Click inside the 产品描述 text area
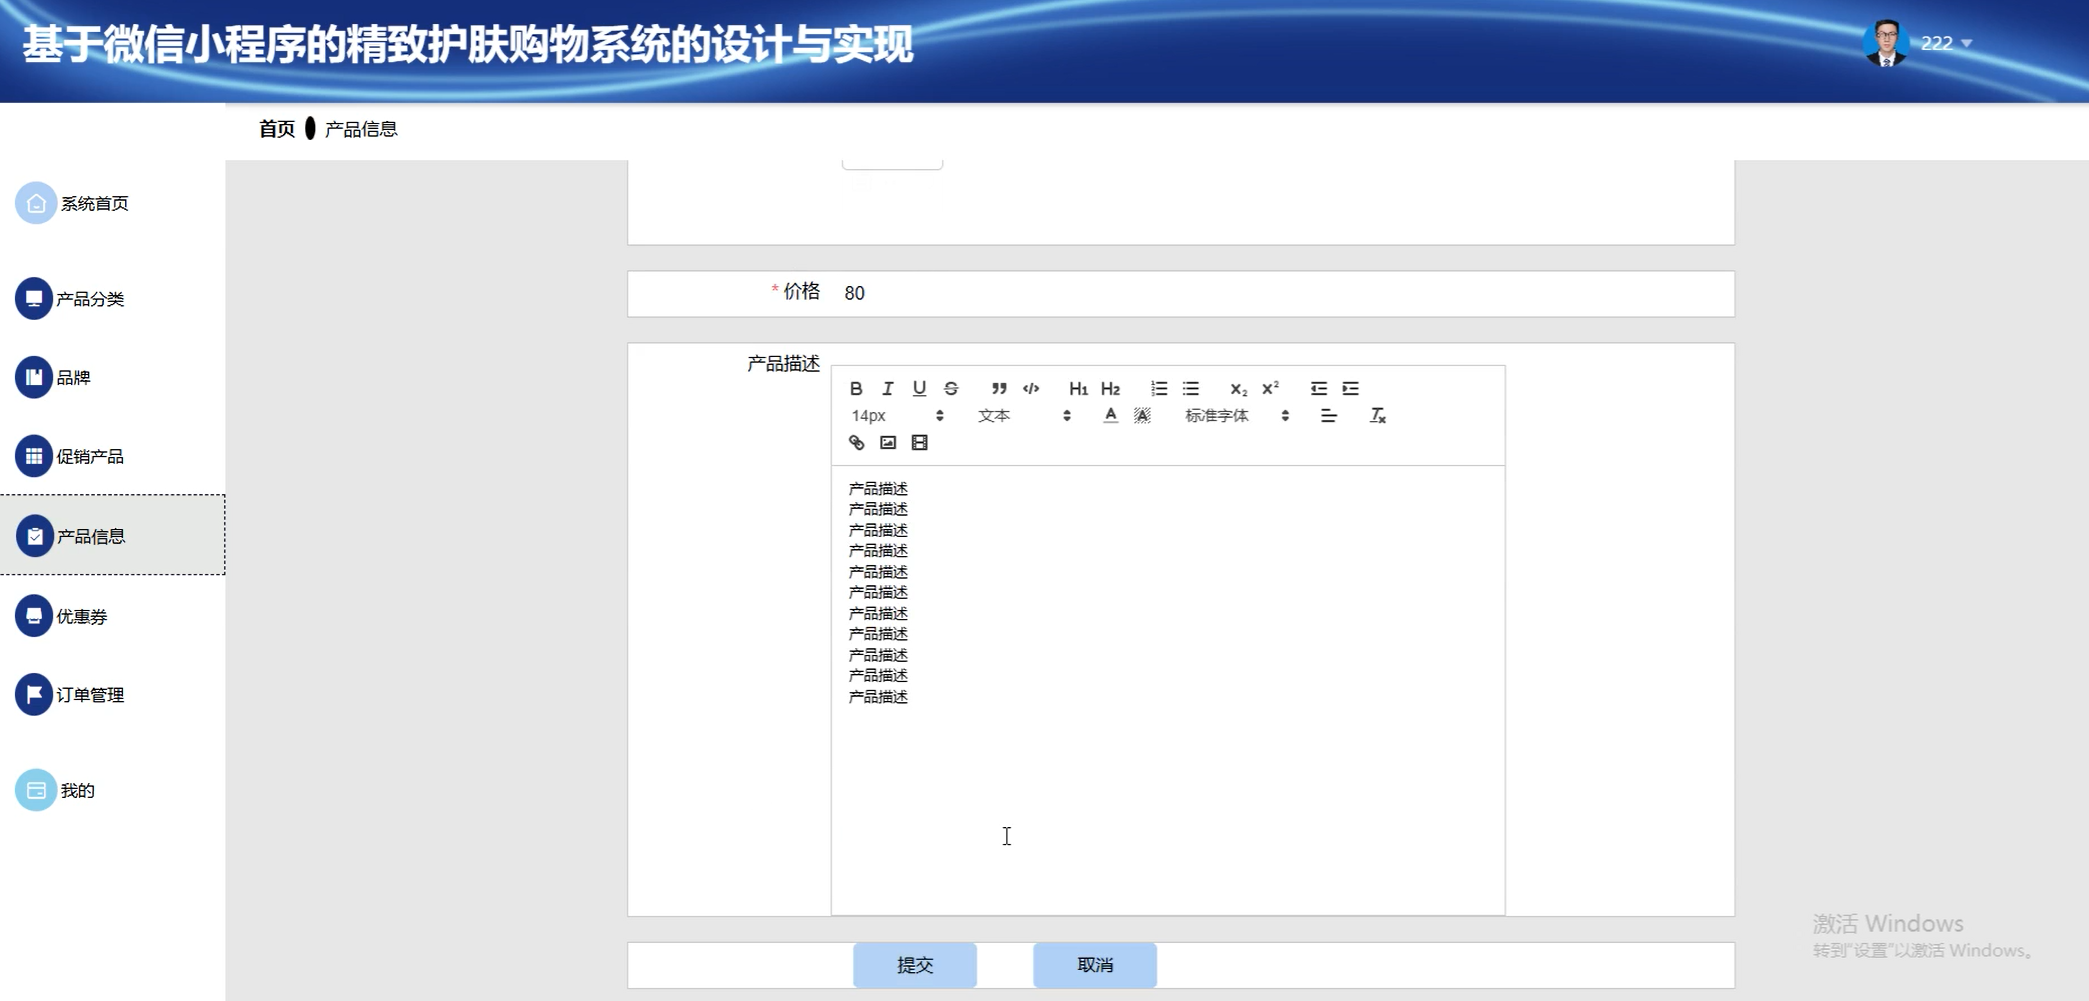This screenshot has height=1001, width=2089. tap(1168, 690)
